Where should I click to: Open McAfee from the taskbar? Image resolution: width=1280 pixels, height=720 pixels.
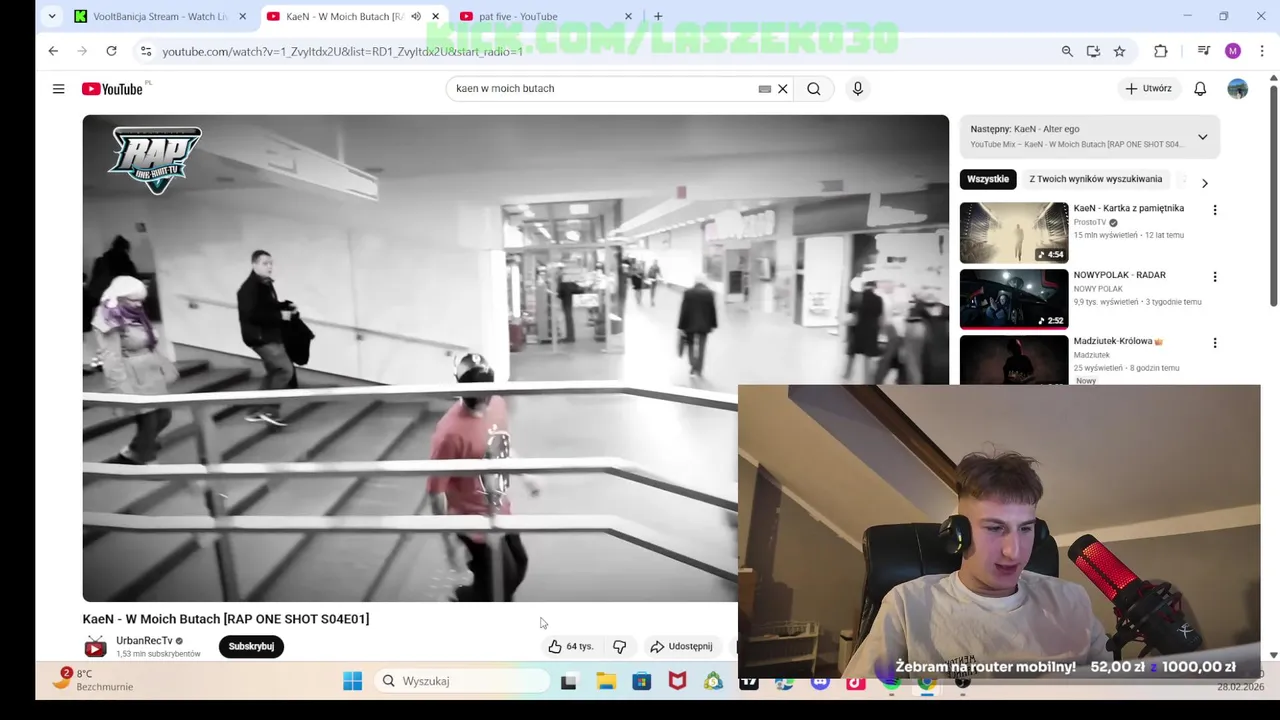[x=678, y=681]
